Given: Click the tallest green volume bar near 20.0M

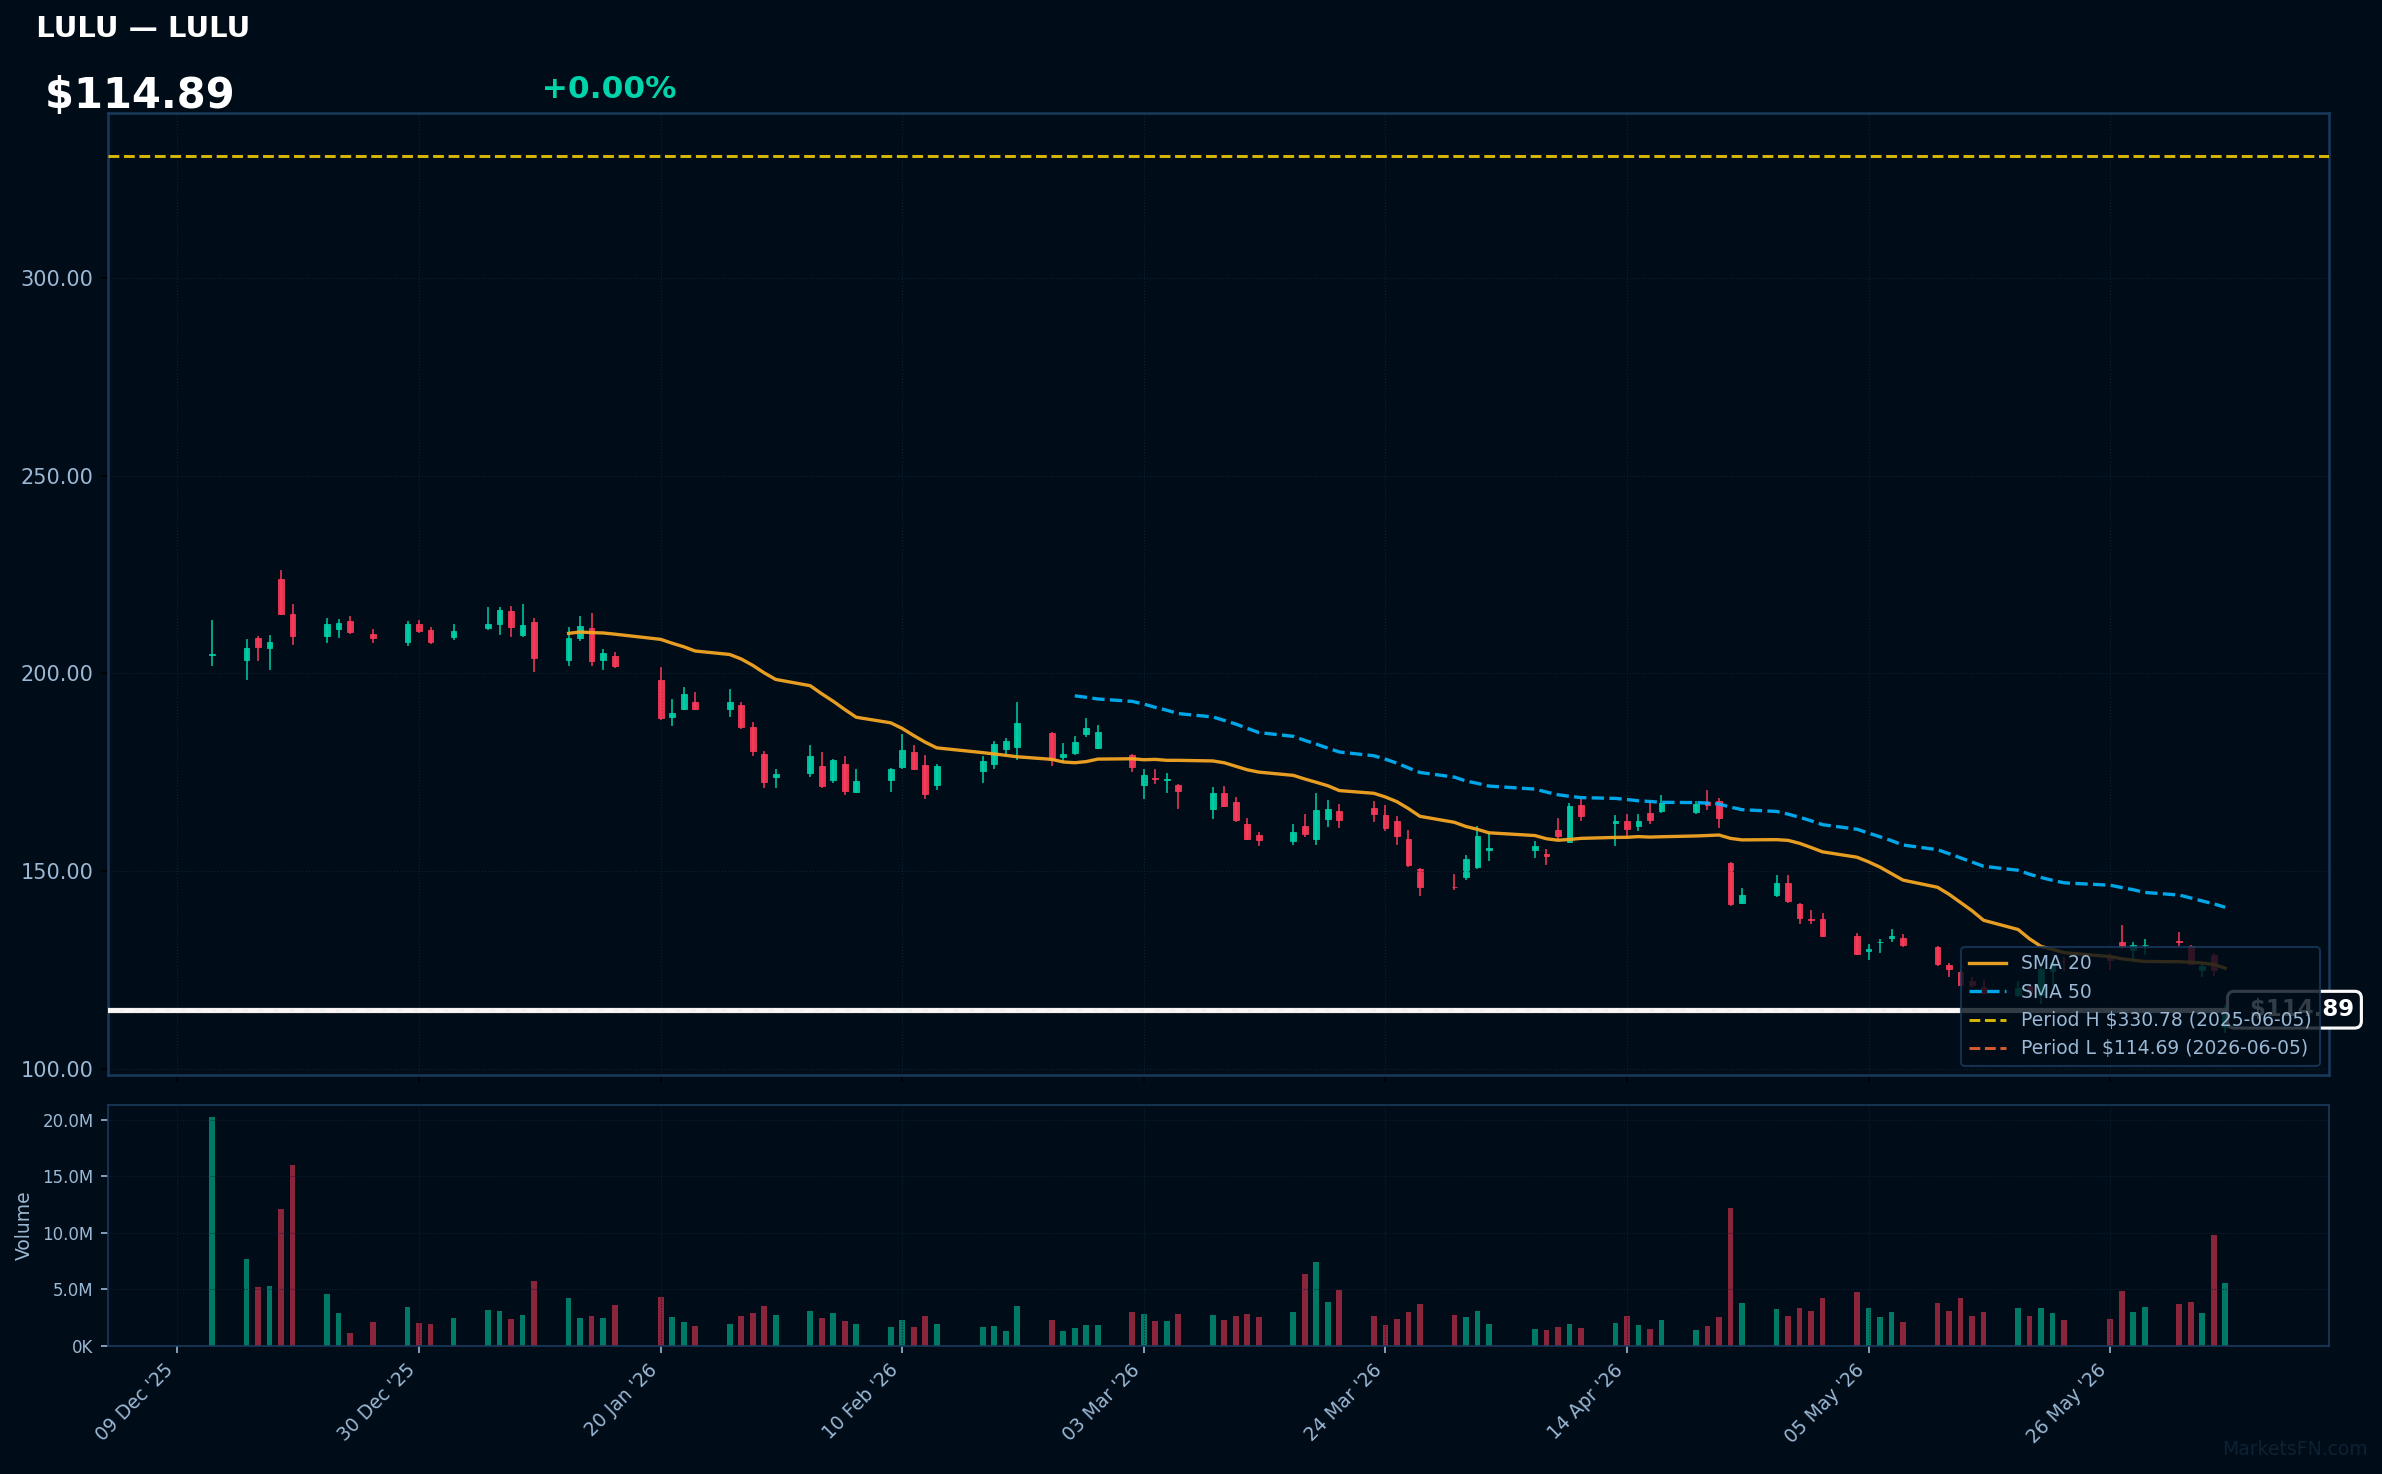Looking at the screenshot, I should click(212, 1231).
